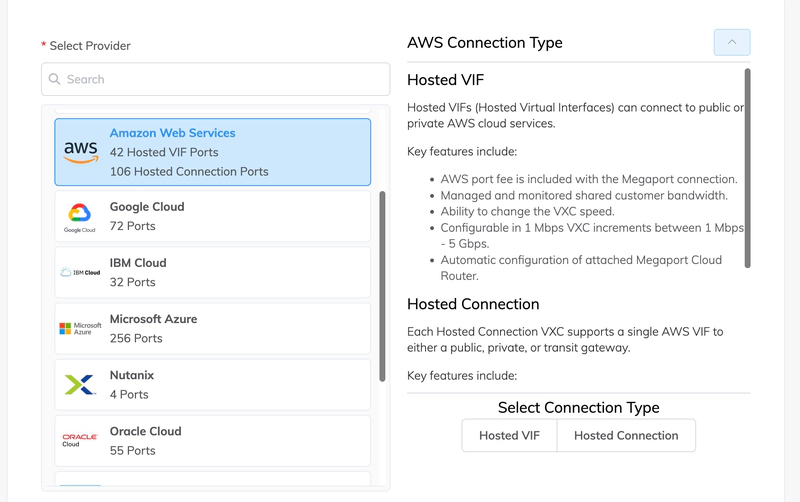
Task: Choose the Google Cloud provider name
Action: [x=147, y=207]
